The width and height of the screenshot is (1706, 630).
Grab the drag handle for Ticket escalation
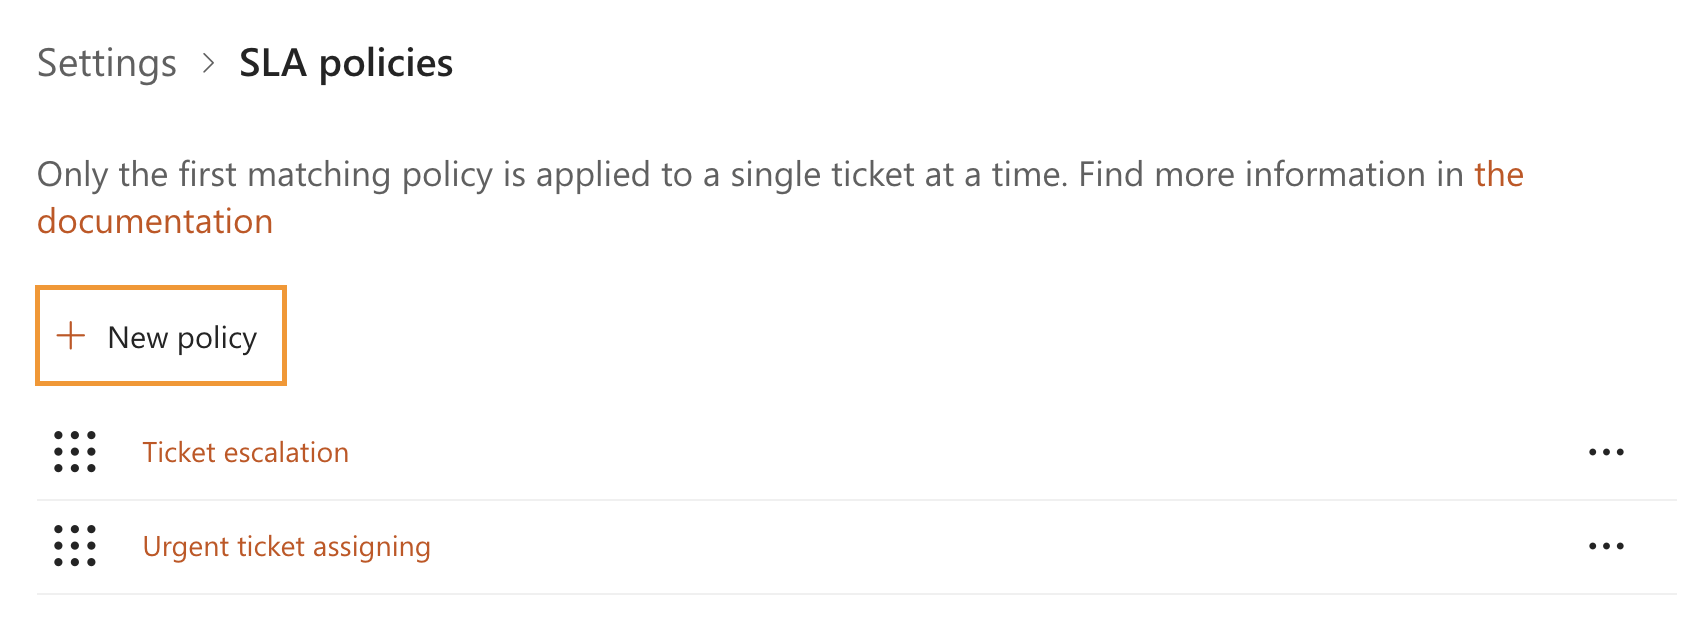click(75, 452)
